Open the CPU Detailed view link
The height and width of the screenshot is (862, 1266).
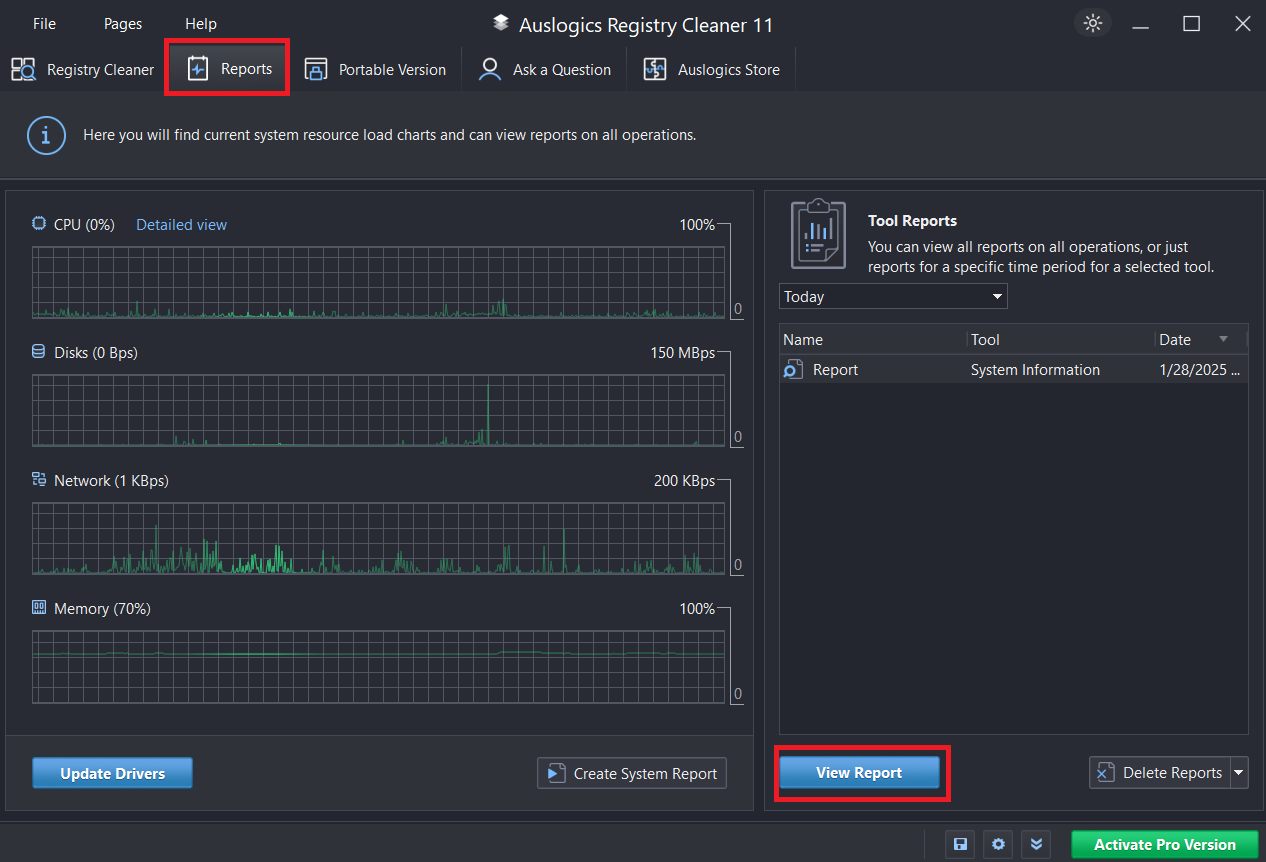[181, 225]
